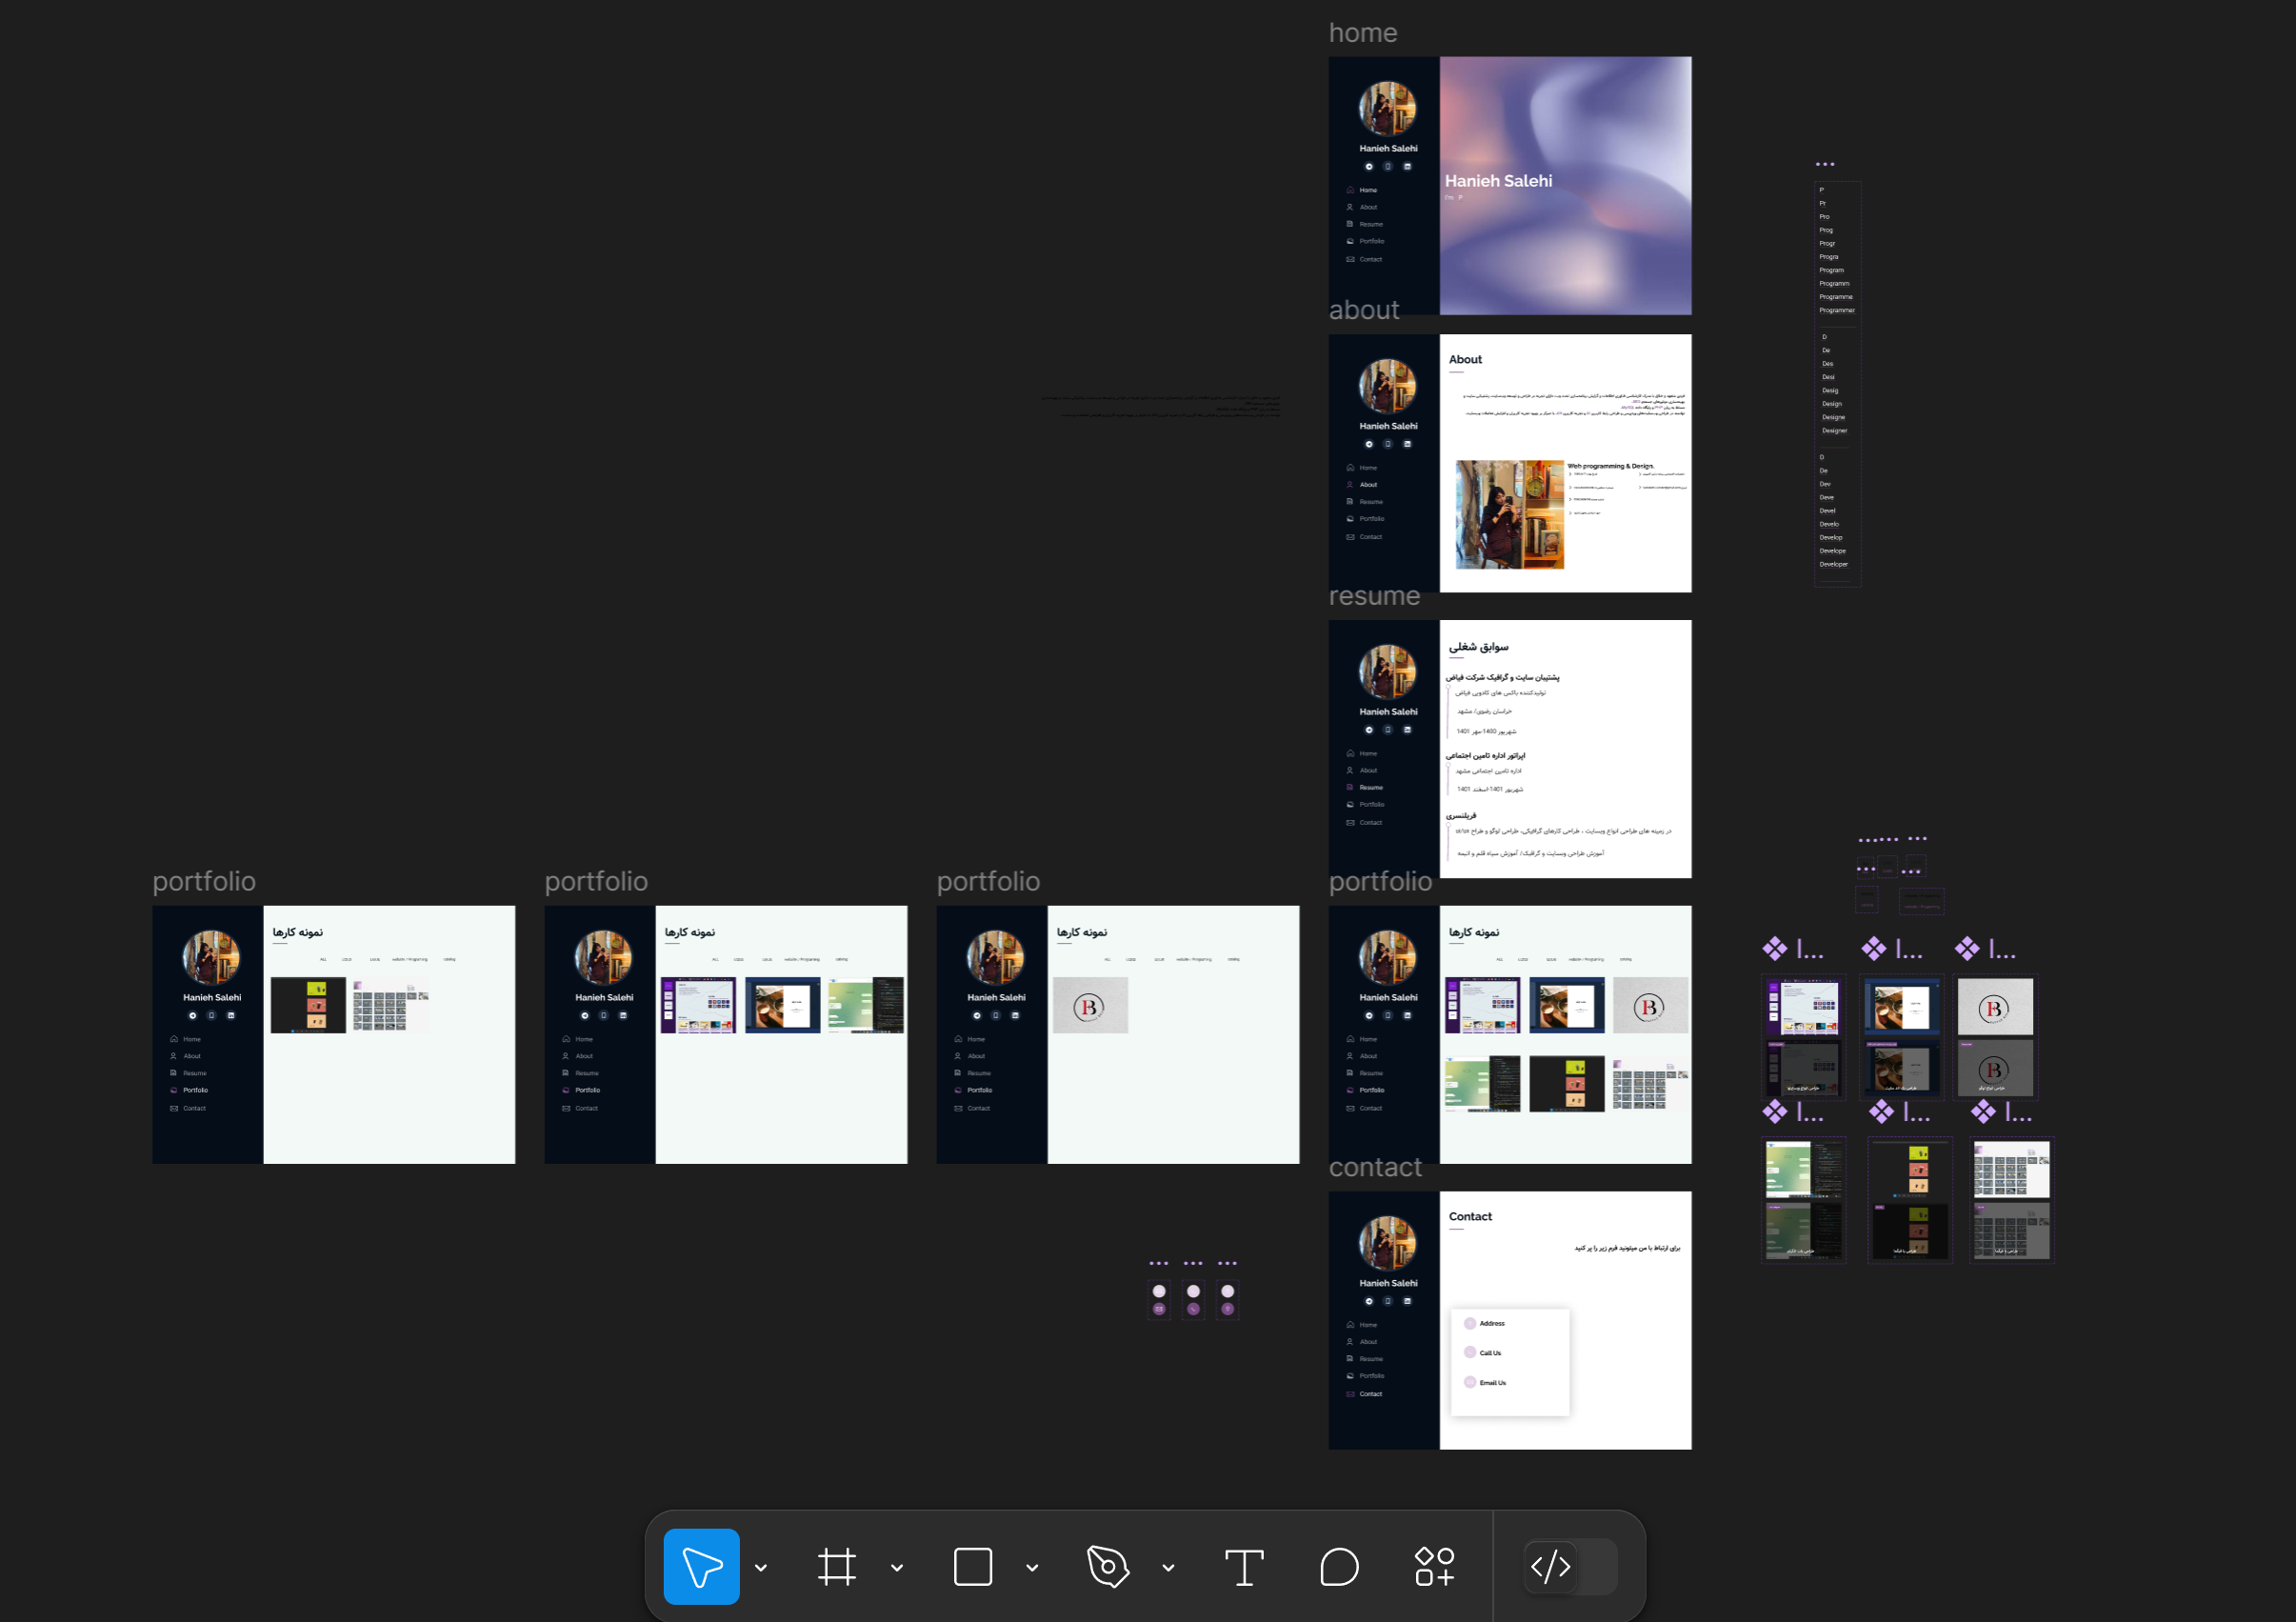Select the Move tool in toolbar
2296x1622 pixels.
click(x=701, y=1566)
